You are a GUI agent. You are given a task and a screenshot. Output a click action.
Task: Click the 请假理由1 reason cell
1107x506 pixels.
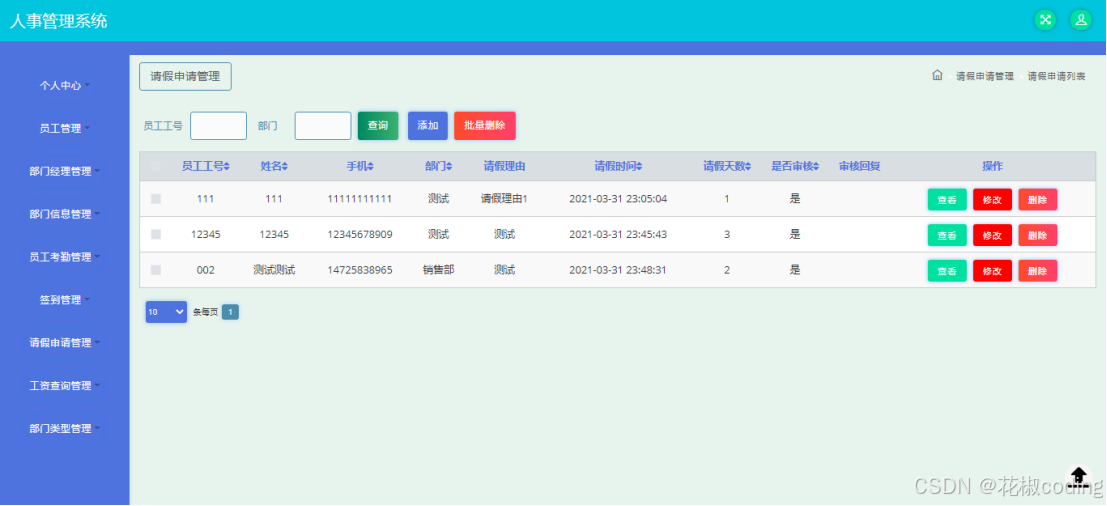(x=504, y=199)
